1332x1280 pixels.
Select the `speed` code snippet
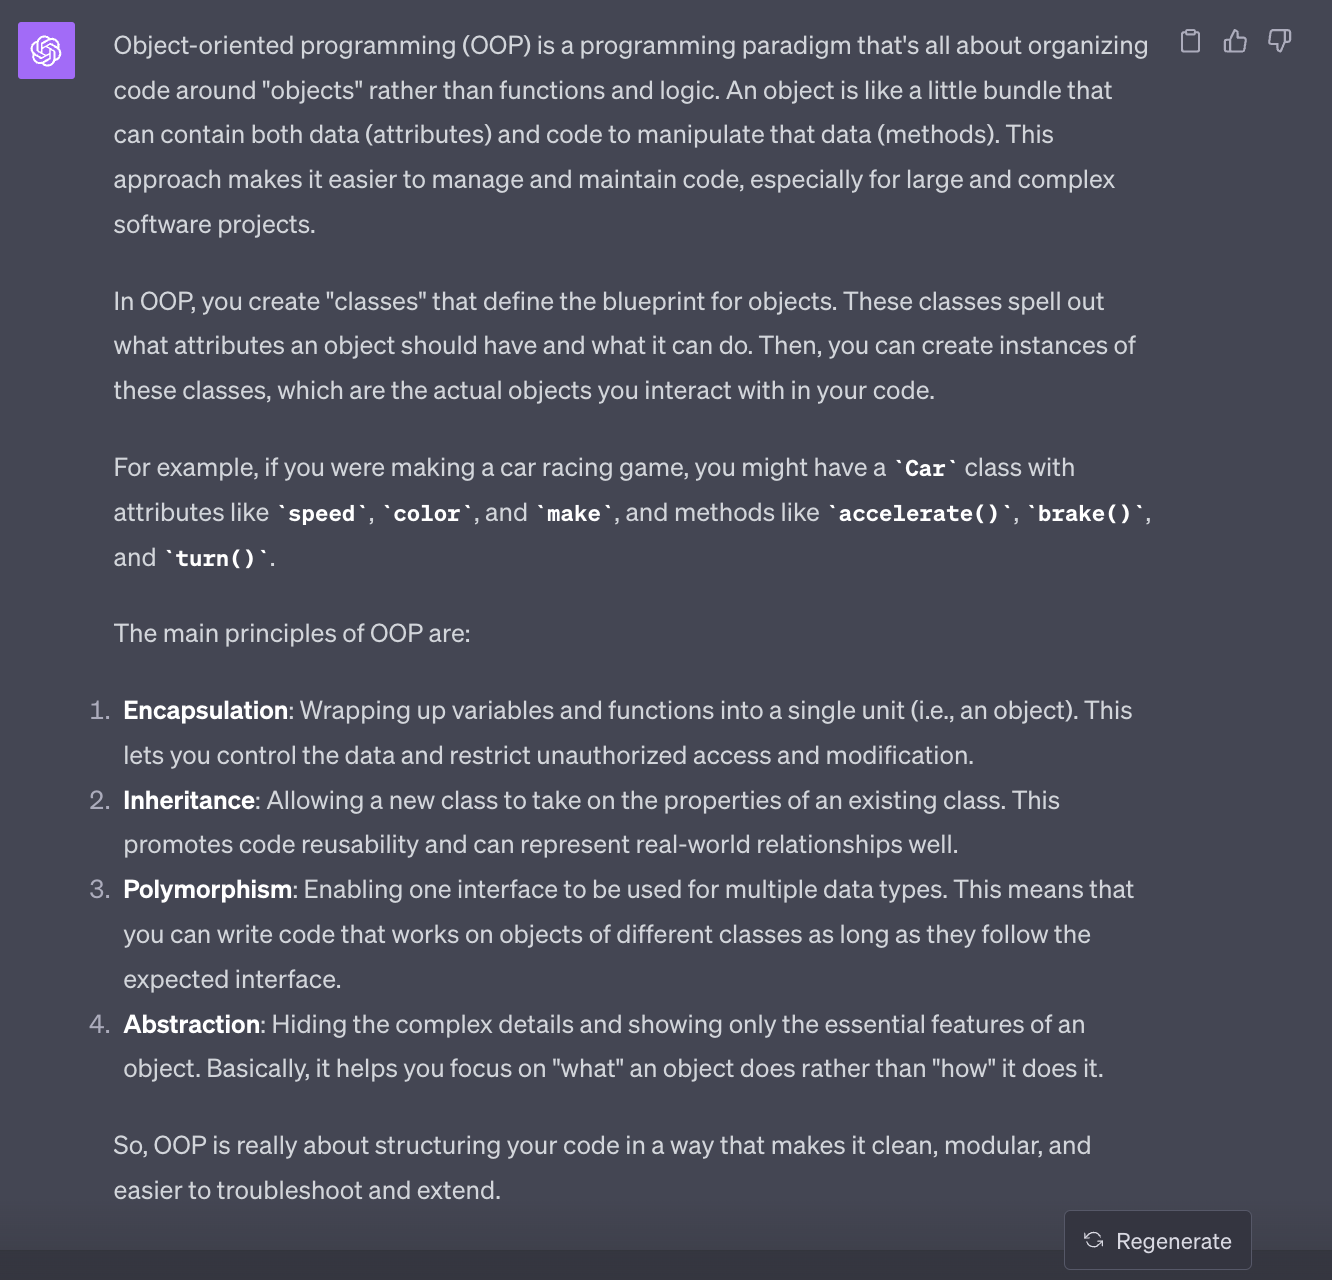pyautogui.click(x=322, y=514)
